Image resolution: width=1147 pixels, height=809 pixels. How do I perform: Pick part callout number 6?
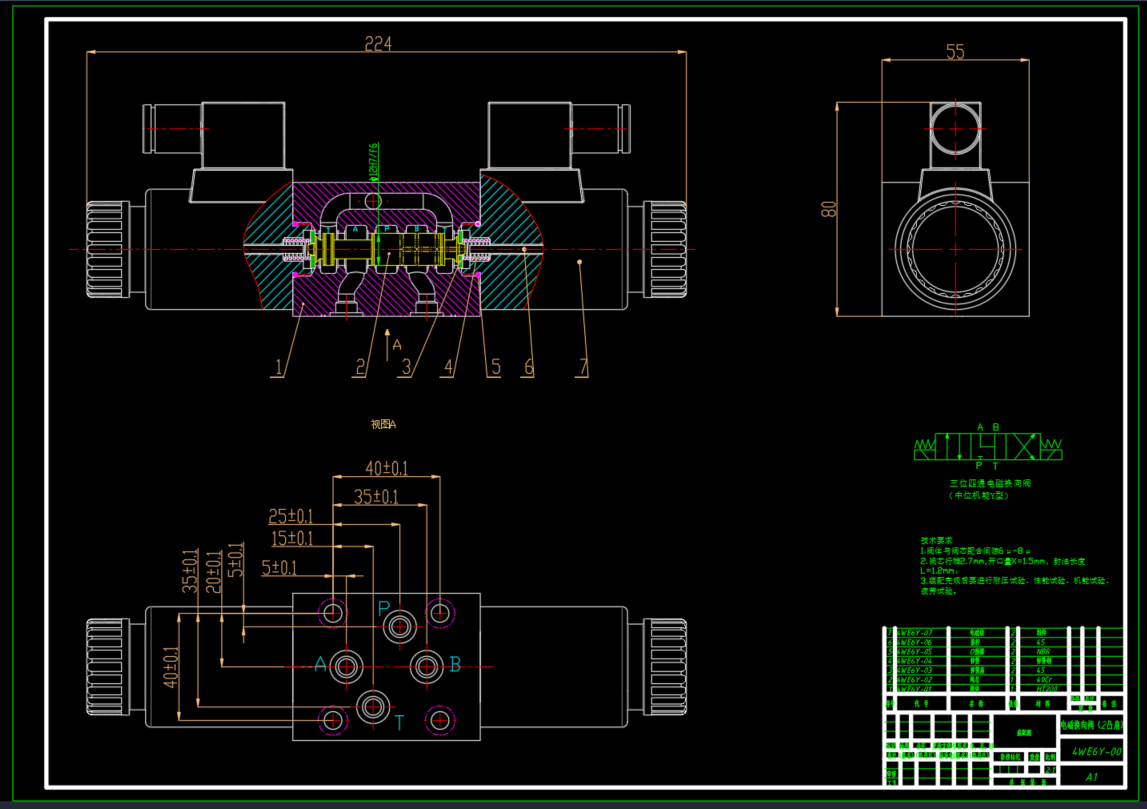pos(528,367)
